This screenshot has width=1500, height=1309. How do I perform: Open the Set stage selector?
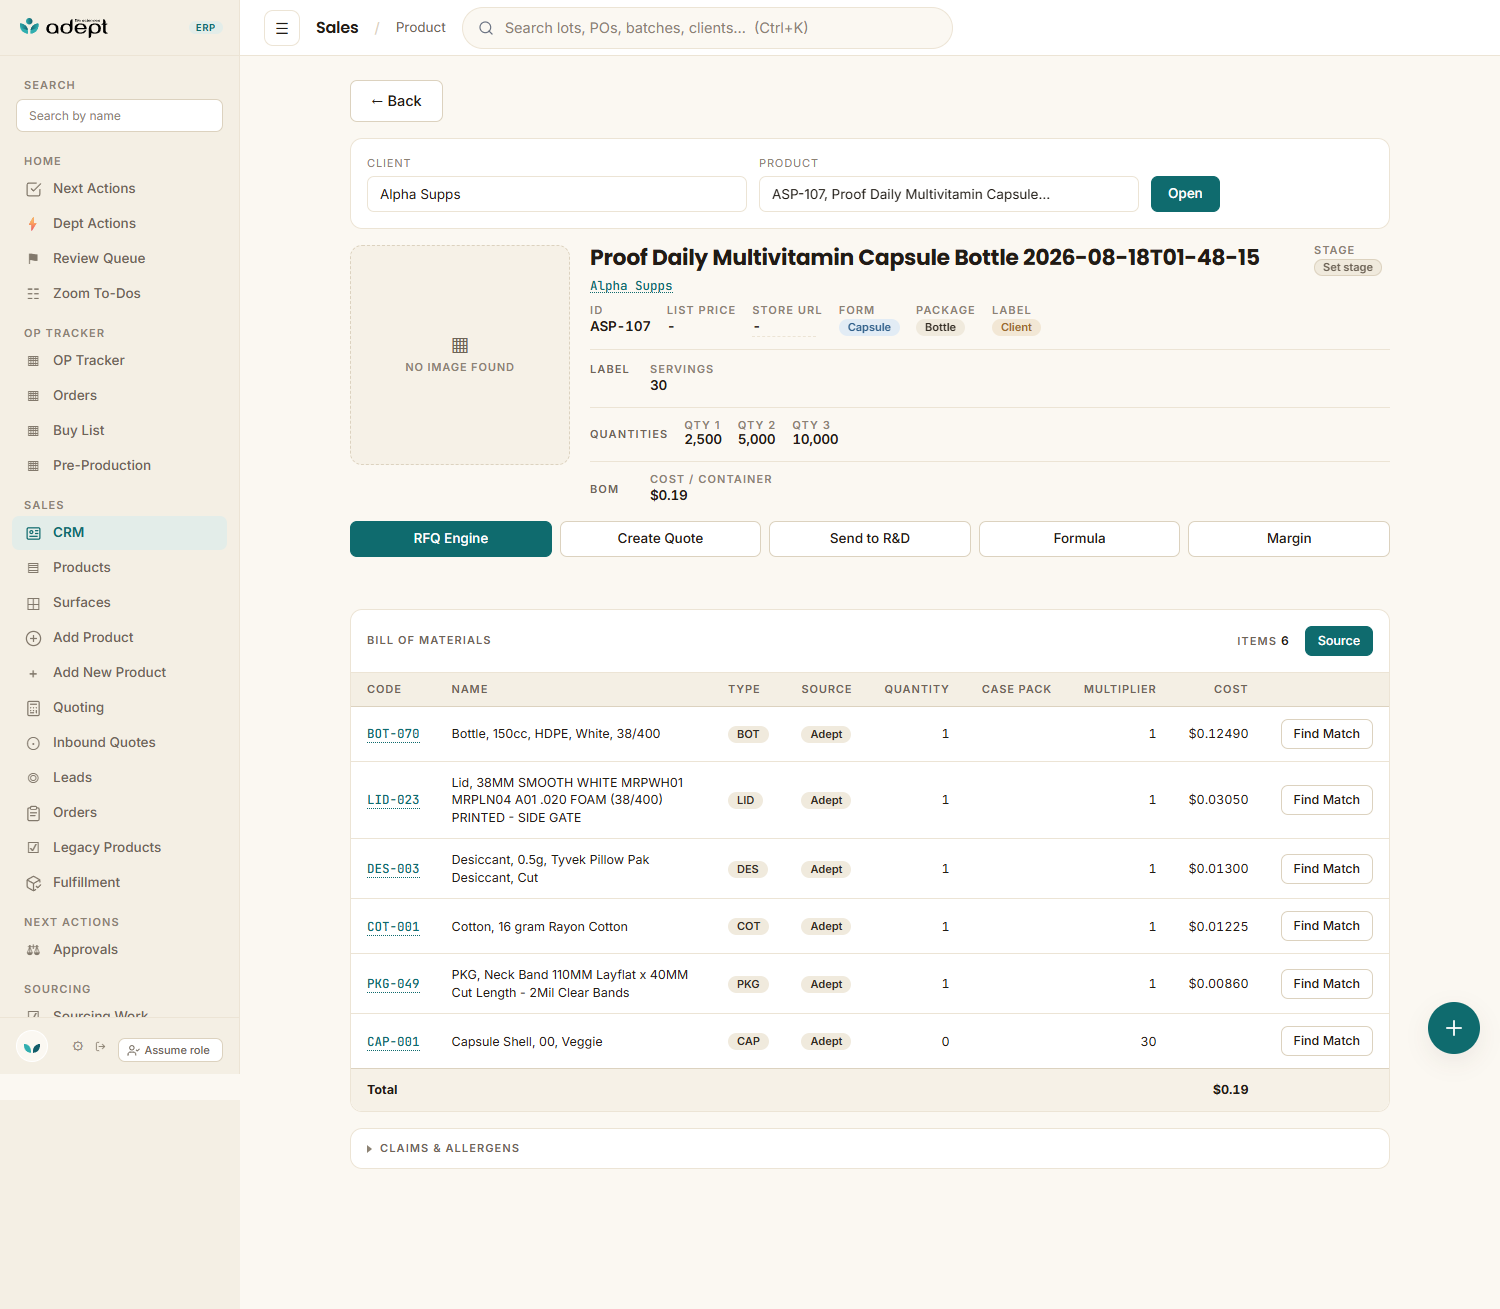(x=1348, y=267)
